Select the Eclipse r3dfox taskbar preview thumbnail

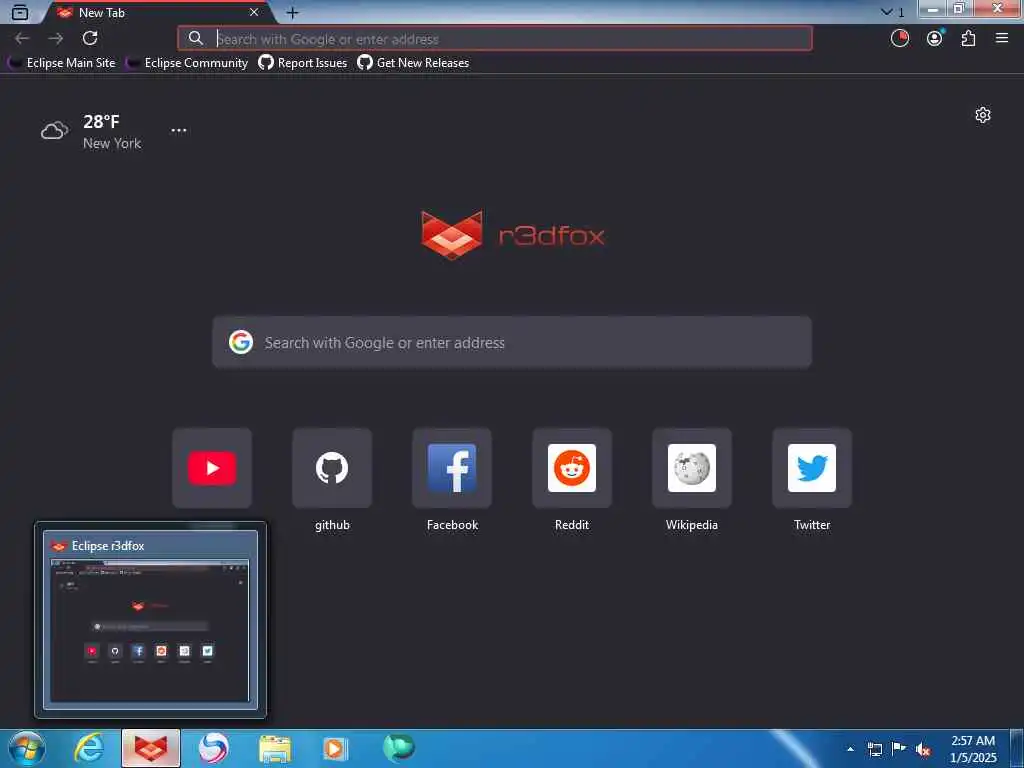[x=150, y=620]
